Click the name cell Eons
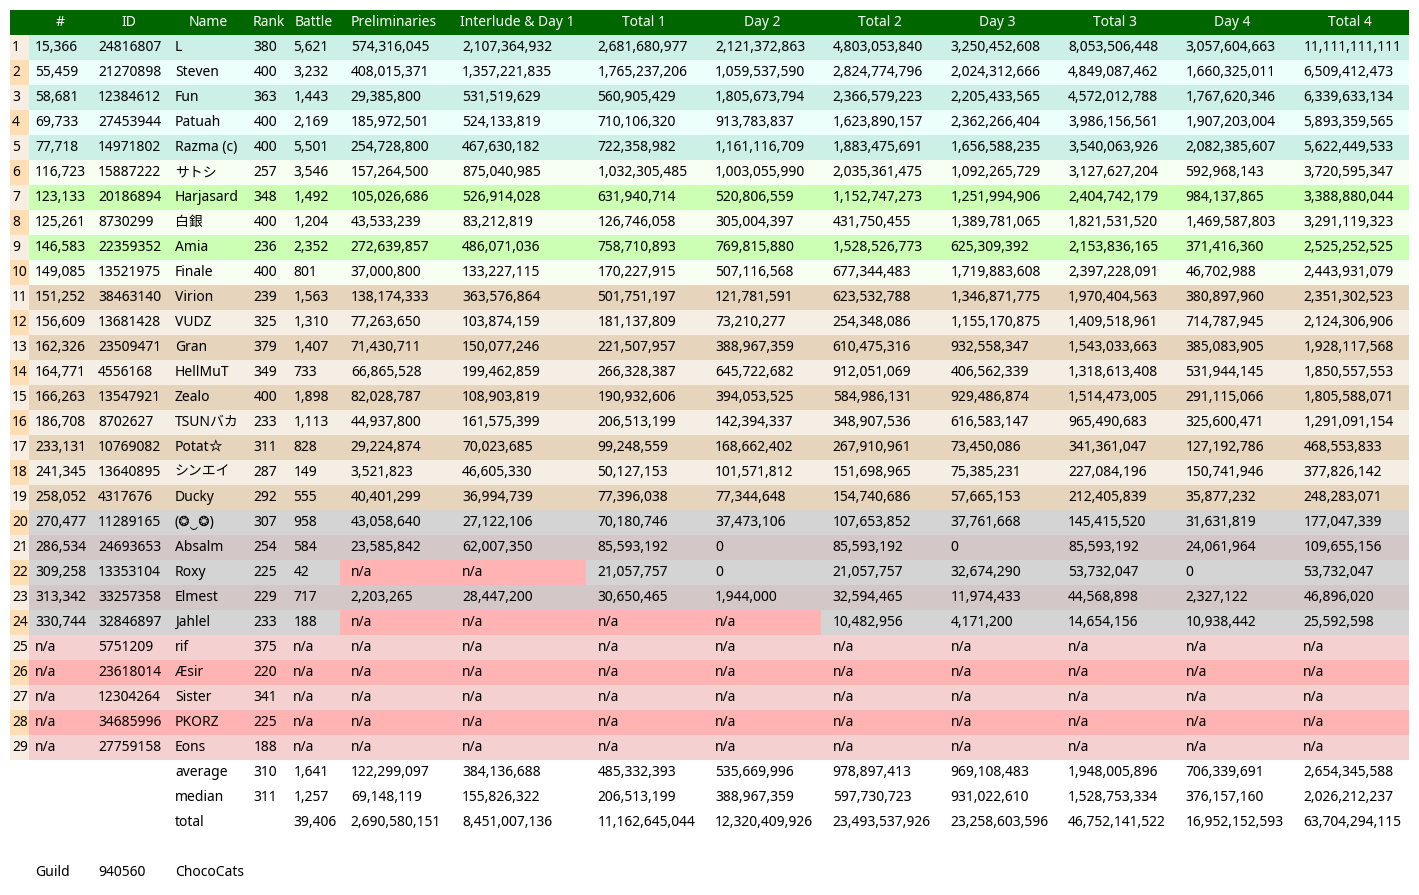Viewport: 1419px width, 895px height. 190,746
